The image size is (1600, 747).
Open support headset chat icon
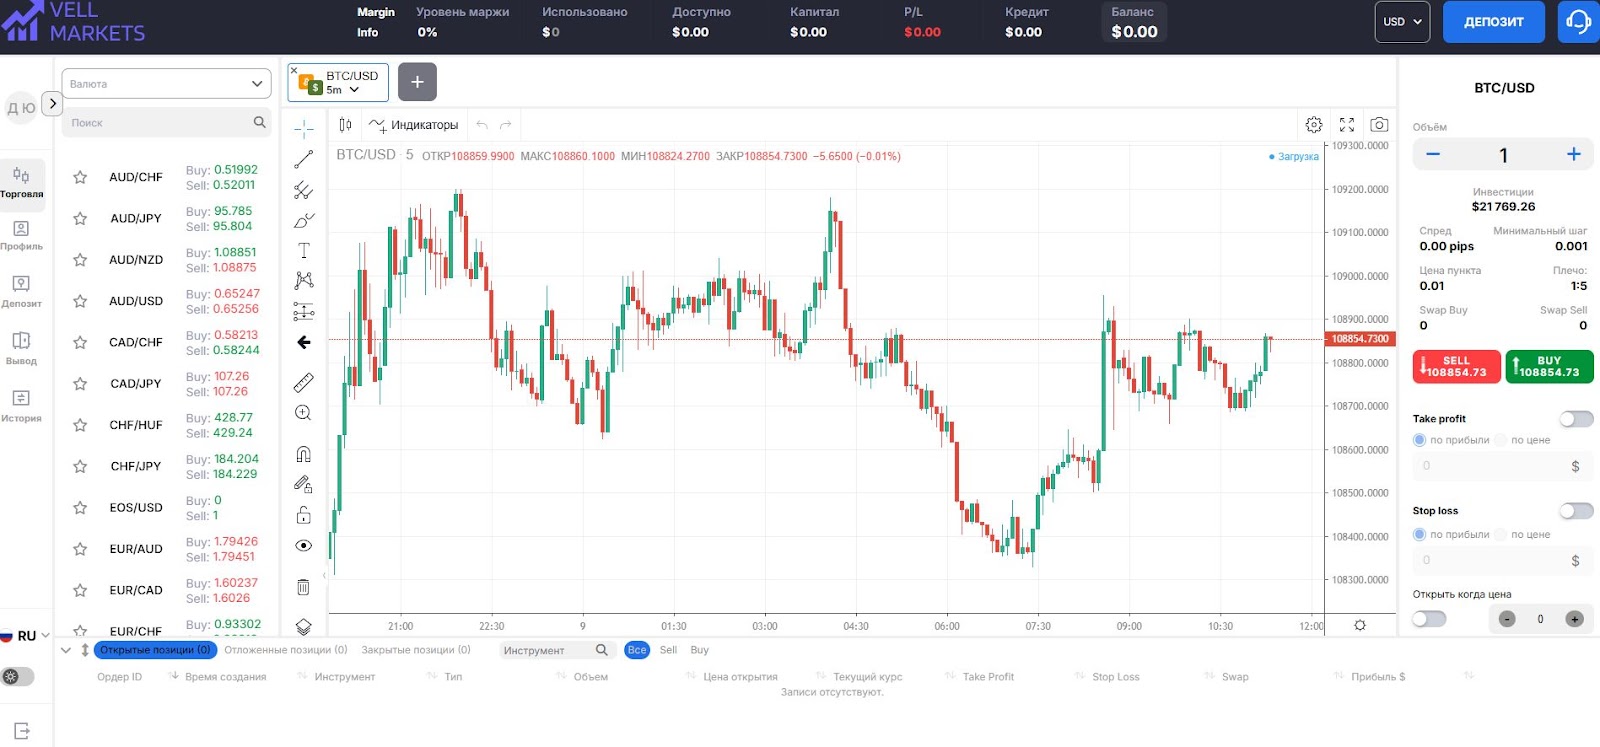1579,21
